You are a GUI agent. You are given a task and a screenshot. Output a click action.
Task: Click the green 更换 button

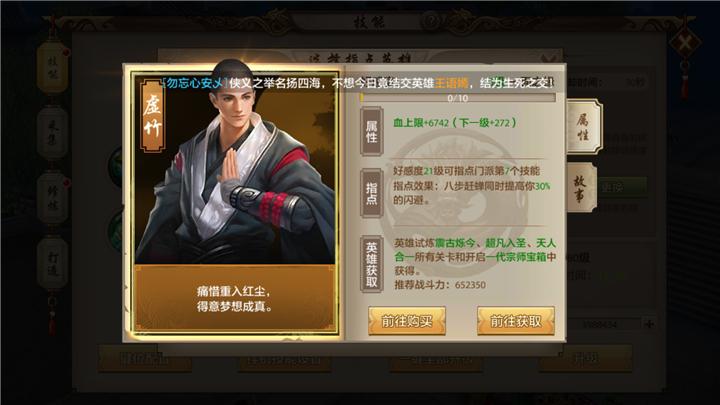pos(613,188)
